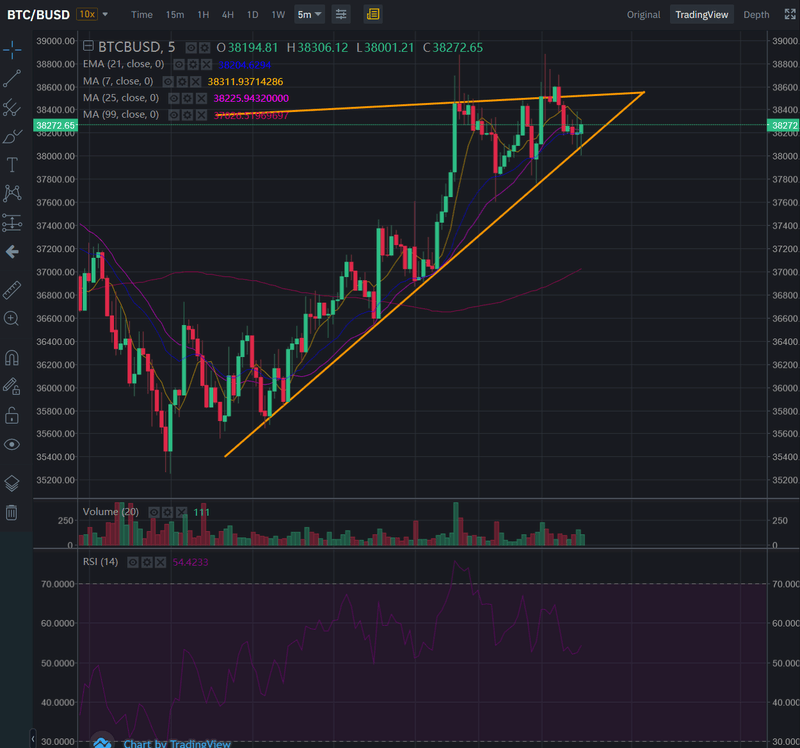Click the RSI value 54.4233
800x748 pixels.
pyautogui.click(x=190, y=562)
